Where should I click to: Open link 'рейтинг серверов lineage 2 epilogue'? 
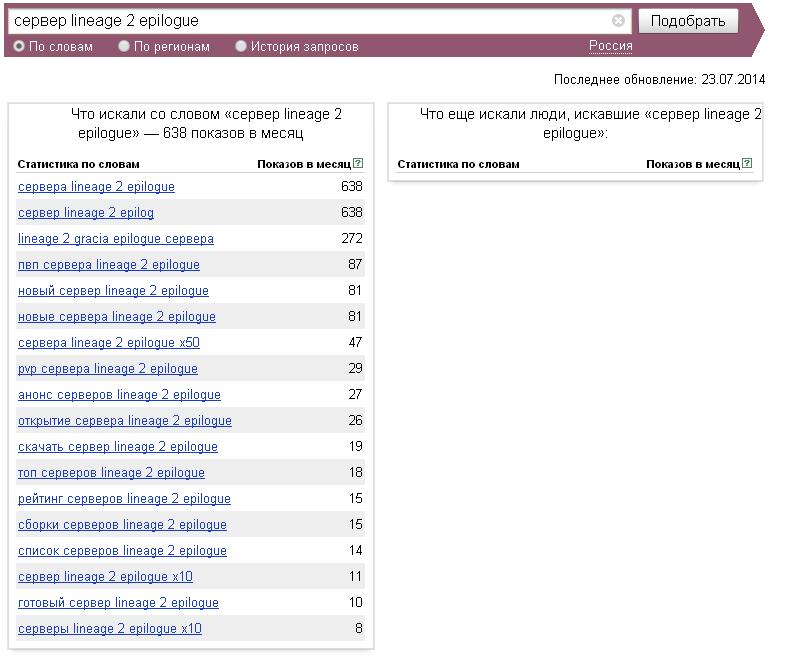click(124, 499)
